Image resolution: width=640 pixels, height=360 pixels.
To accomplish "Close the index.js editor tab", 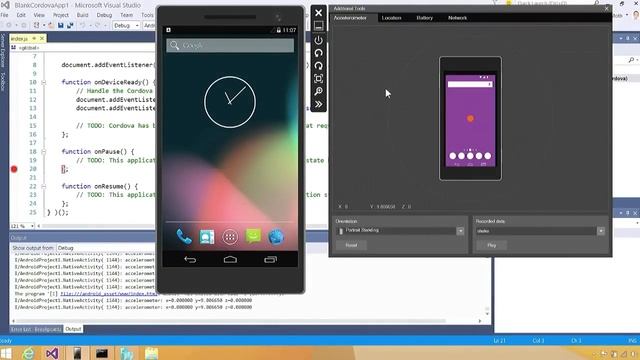I will (42, 38).
